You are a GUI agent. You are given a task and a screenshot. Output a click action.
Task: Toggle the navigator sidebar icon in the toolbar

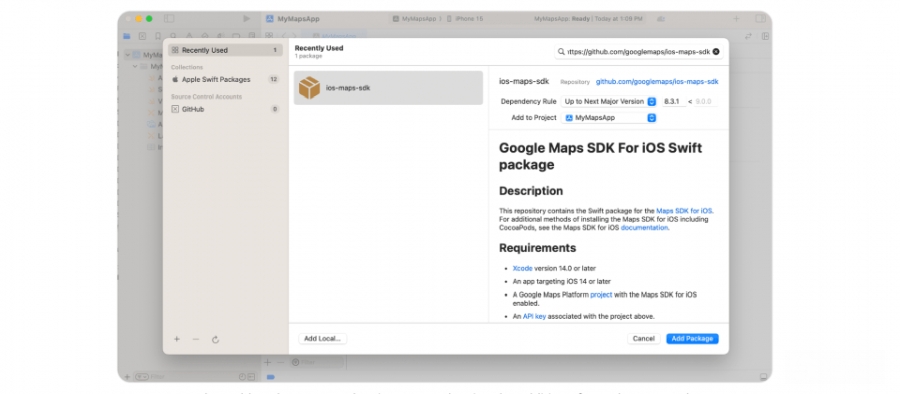click(169, 18)
